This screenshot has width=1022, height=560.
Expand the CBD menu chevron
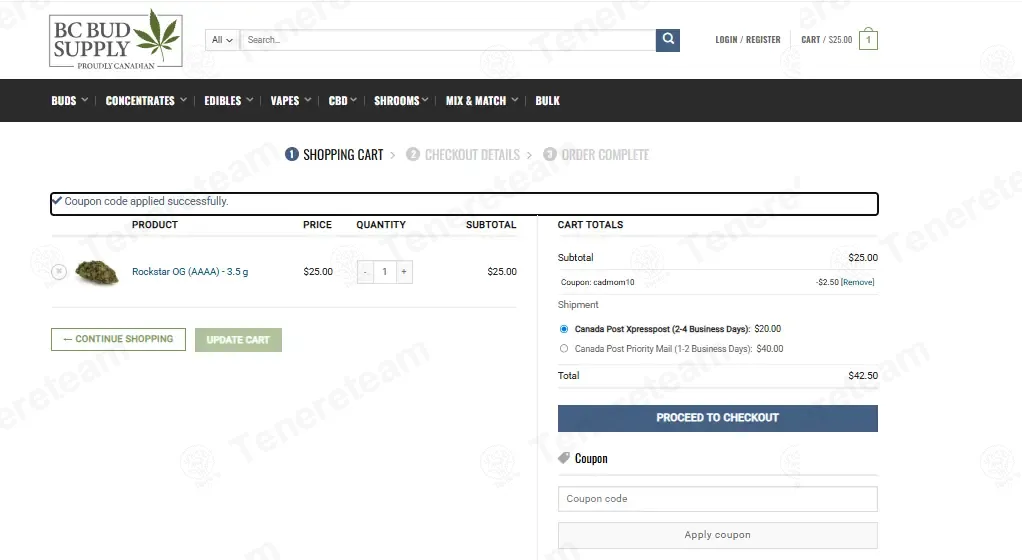[353, 100]
